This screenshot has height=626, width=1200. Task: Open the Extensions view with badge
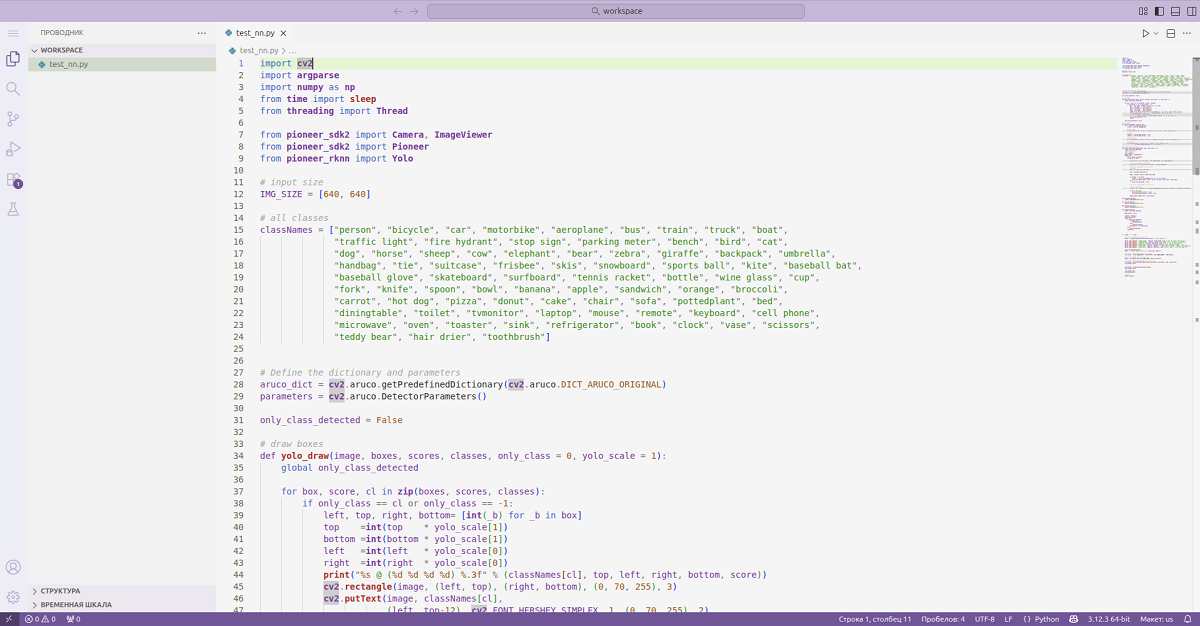point(13,180)
